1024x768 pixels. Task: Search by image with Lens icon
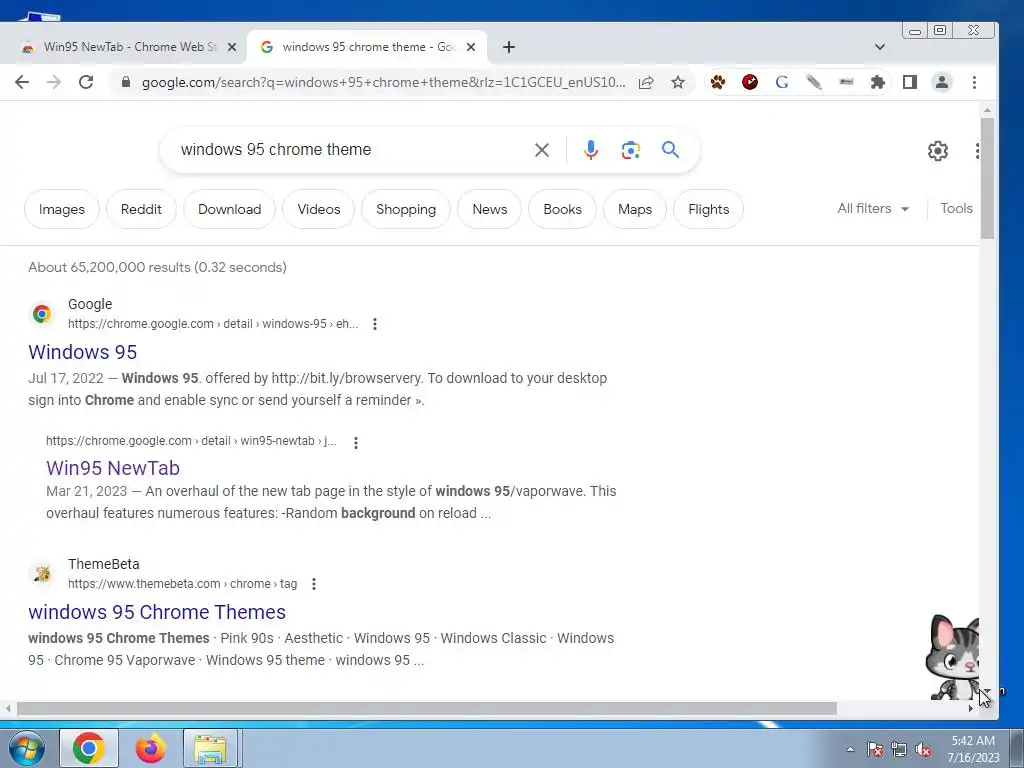tap(630, 150)
